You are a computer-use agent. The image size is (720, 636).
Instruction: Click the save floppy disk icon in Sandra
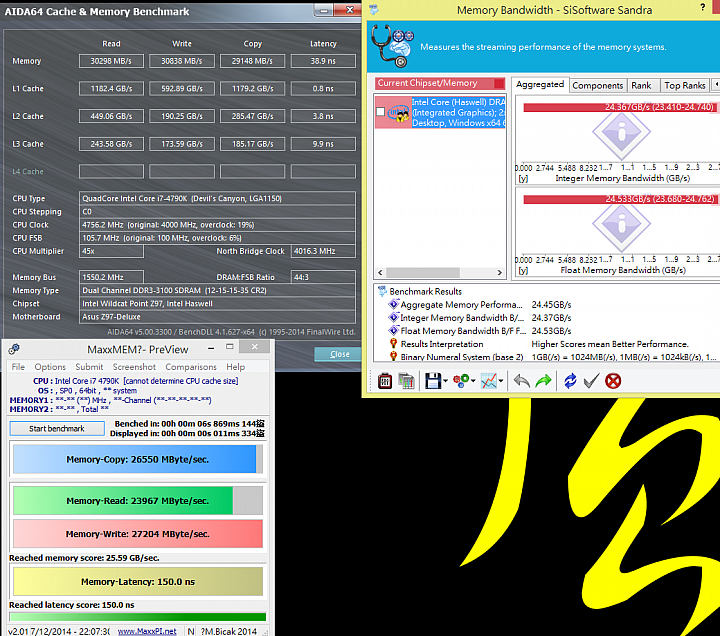tap(433, 381)
